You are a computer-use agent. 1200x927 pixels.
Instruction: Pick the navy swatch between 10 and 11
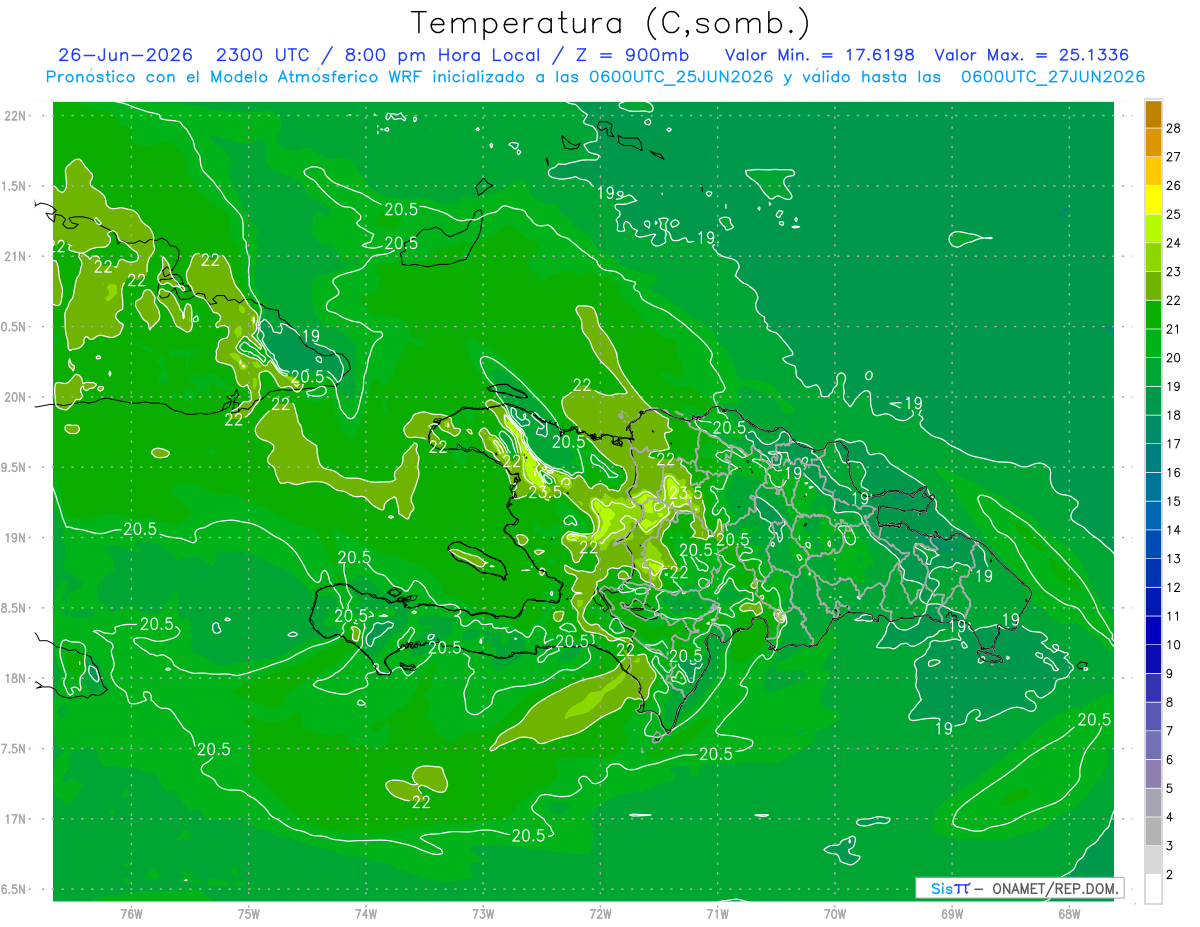pos(1153,631)
